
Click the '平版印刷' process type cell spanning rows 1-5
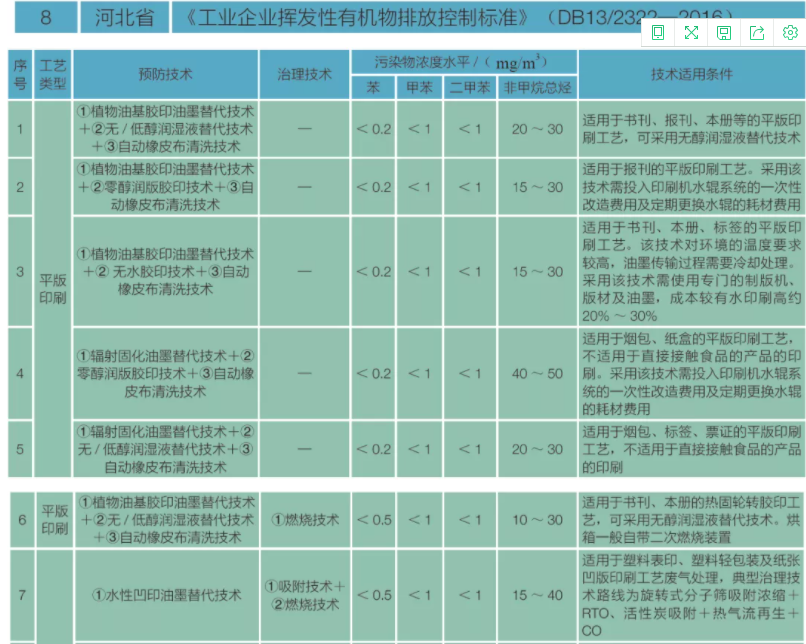pyautogui.click(x=53, y=289)
